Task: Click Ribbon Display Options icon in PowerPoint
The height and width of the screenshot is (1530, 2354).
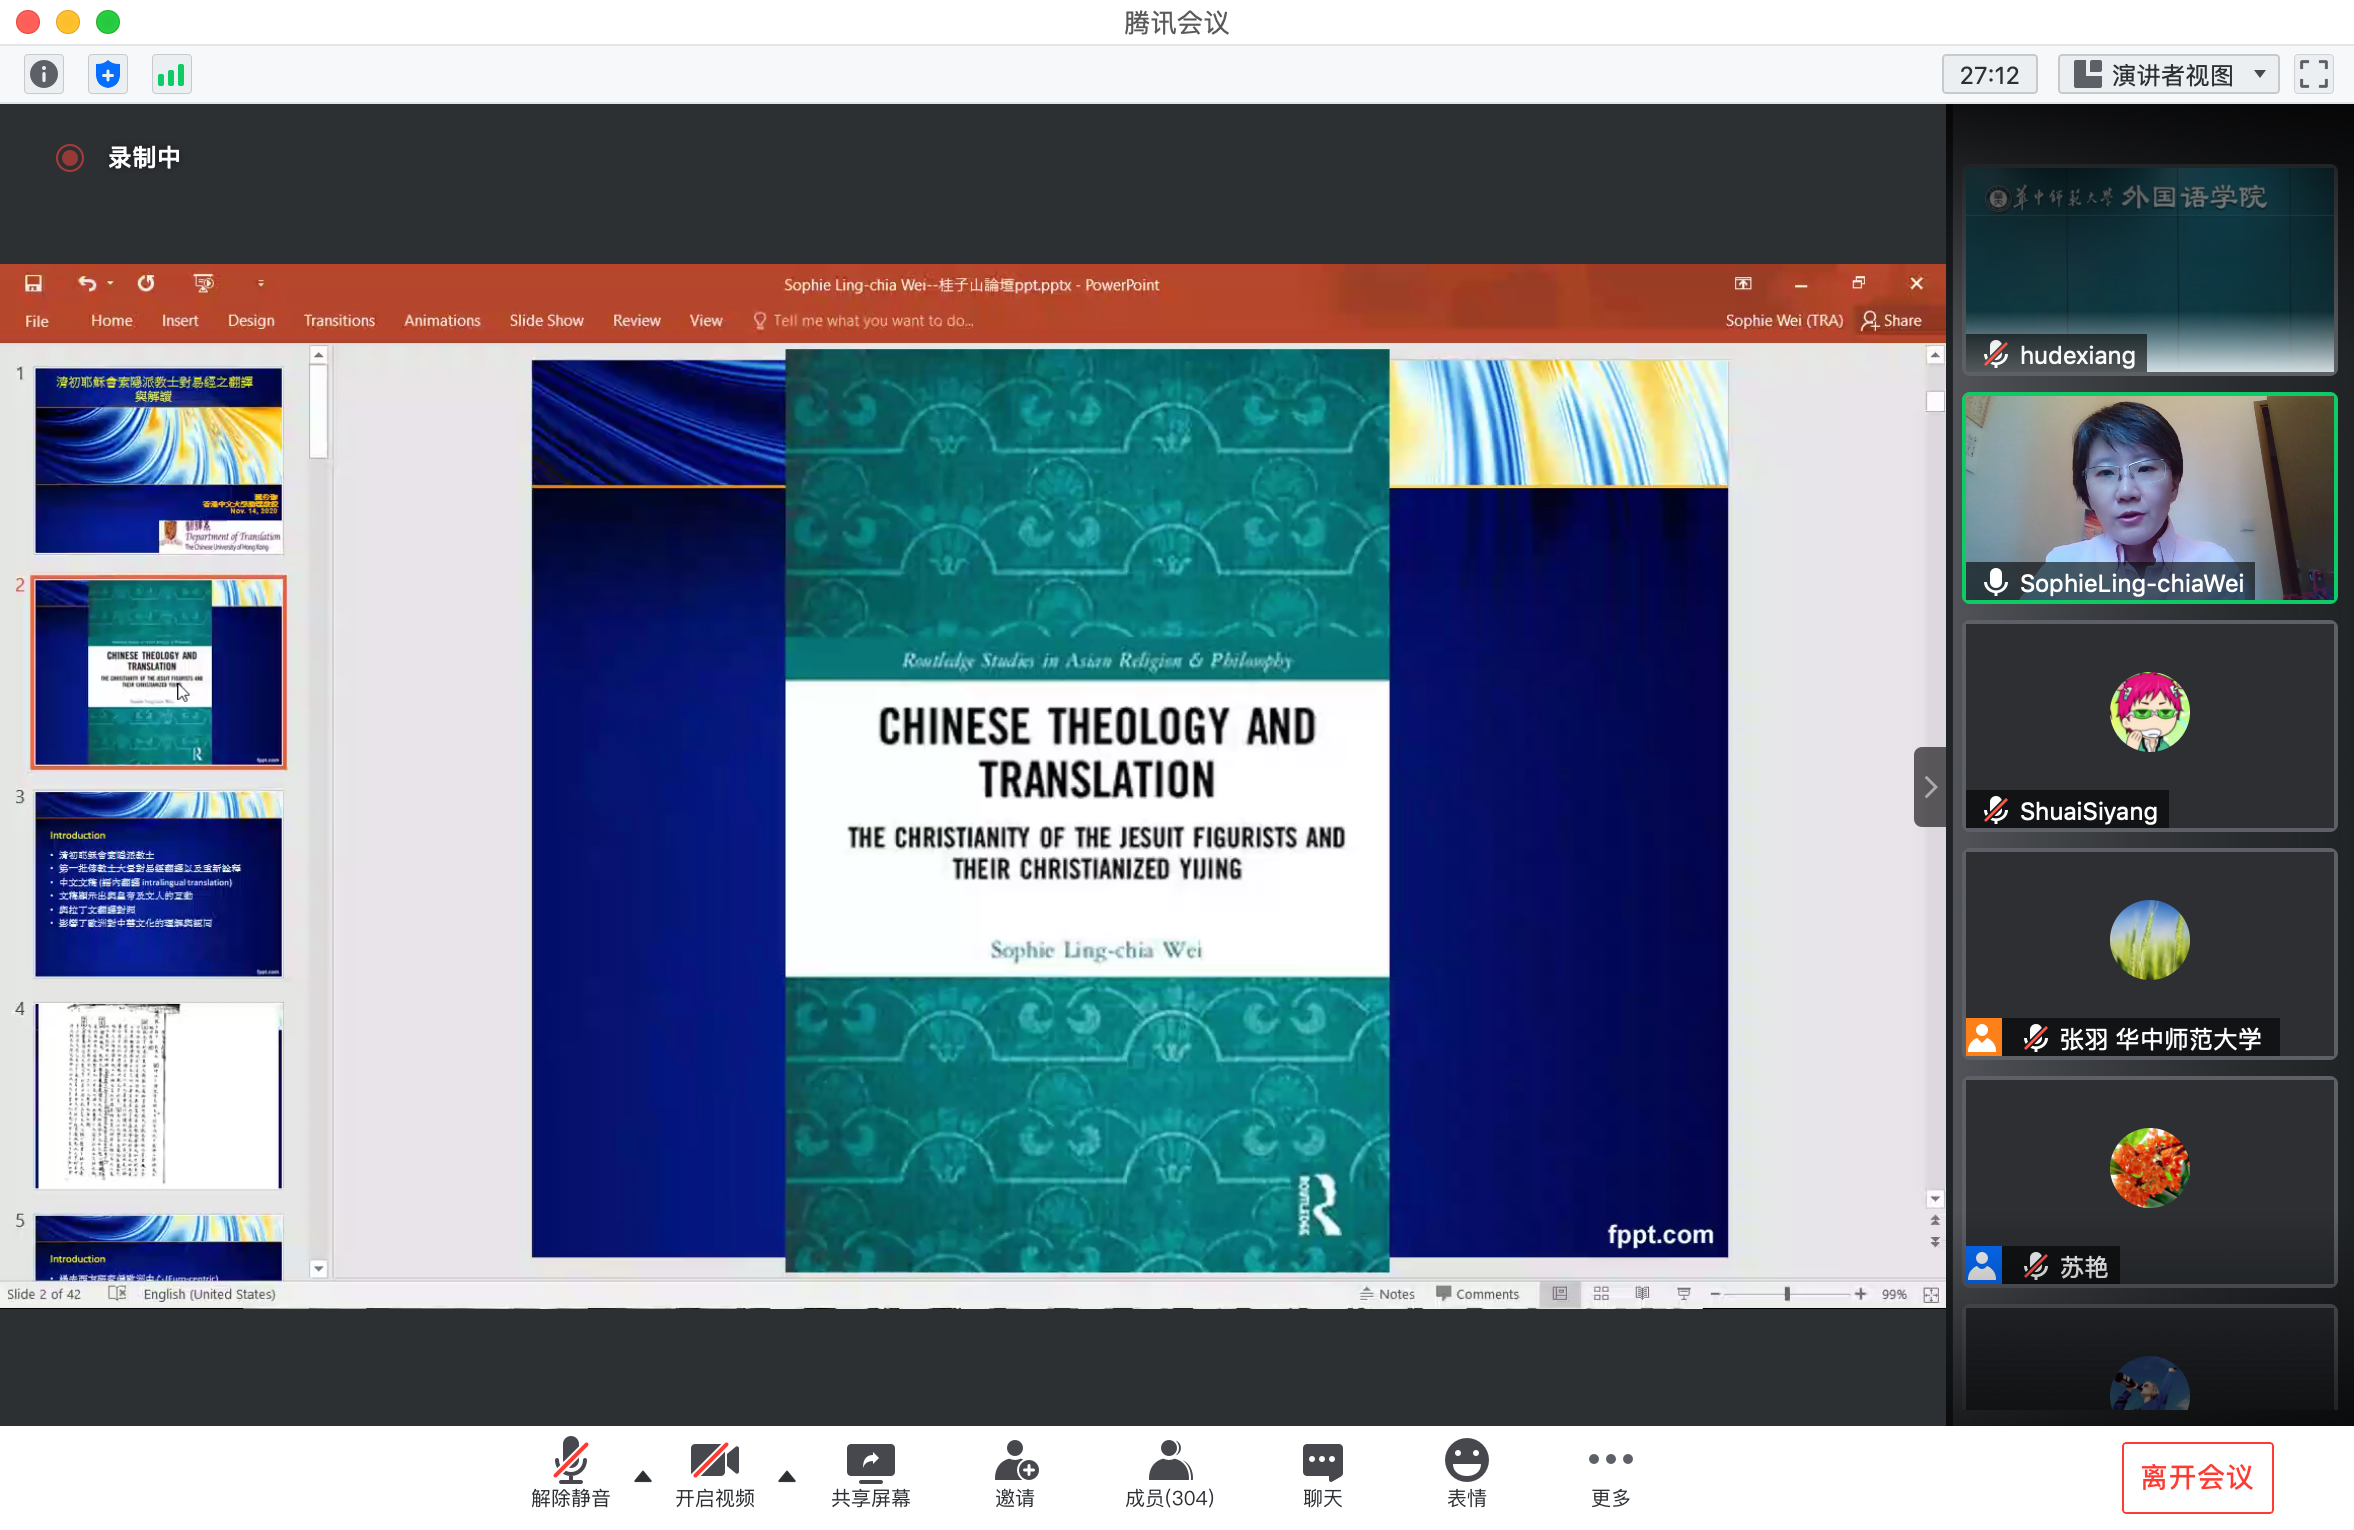Action: (1743, 284)
